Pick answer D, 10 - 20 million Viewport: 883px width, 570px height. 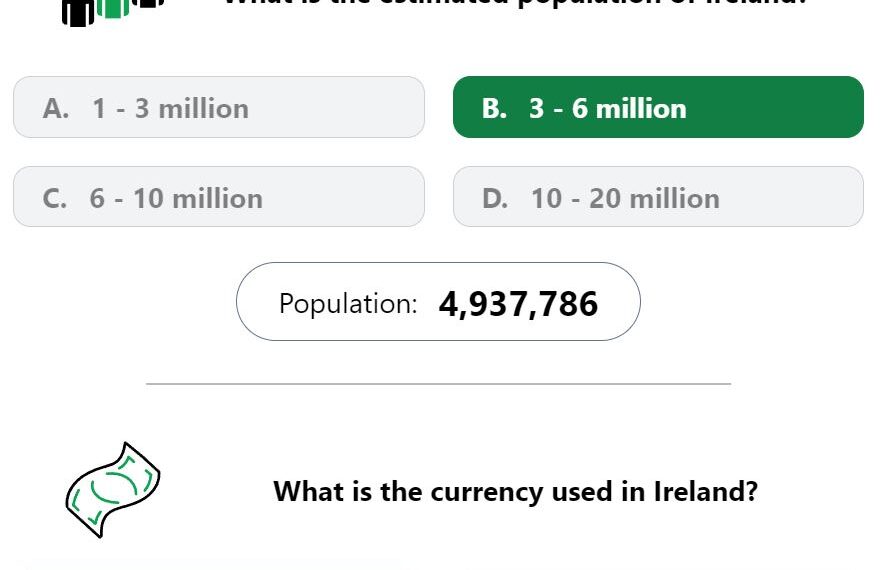tap(658, 197)
